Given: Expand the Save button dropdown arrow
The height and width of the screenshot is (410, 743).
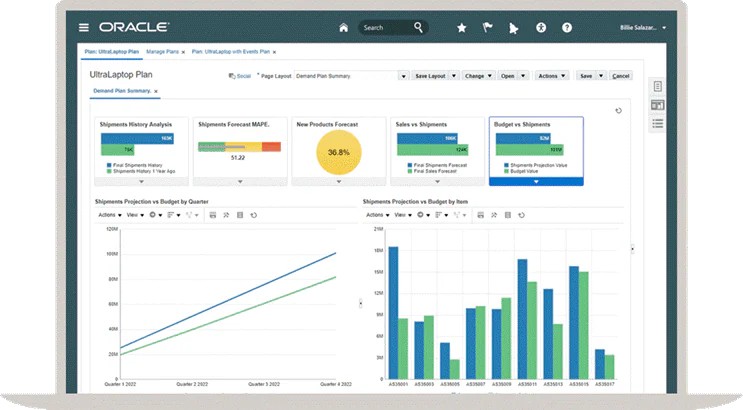Looking at the screenshot, I should (600, 76).
